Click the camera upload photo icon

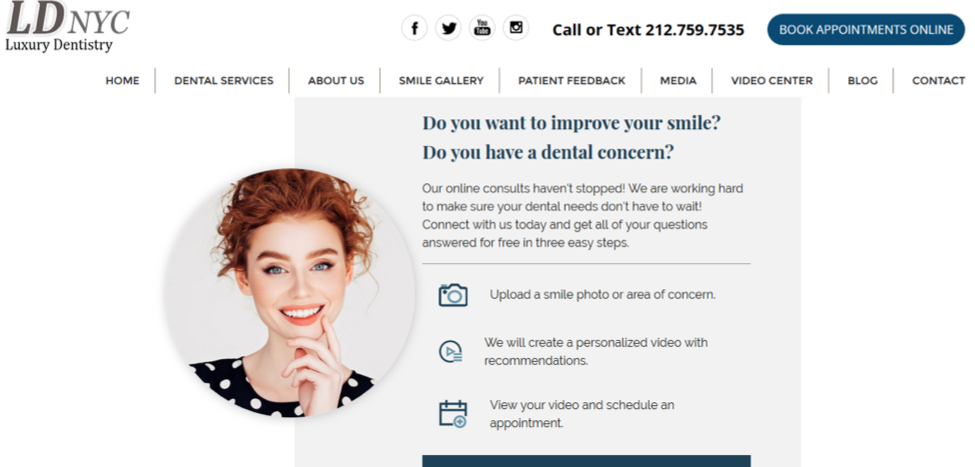click(453, 295)
